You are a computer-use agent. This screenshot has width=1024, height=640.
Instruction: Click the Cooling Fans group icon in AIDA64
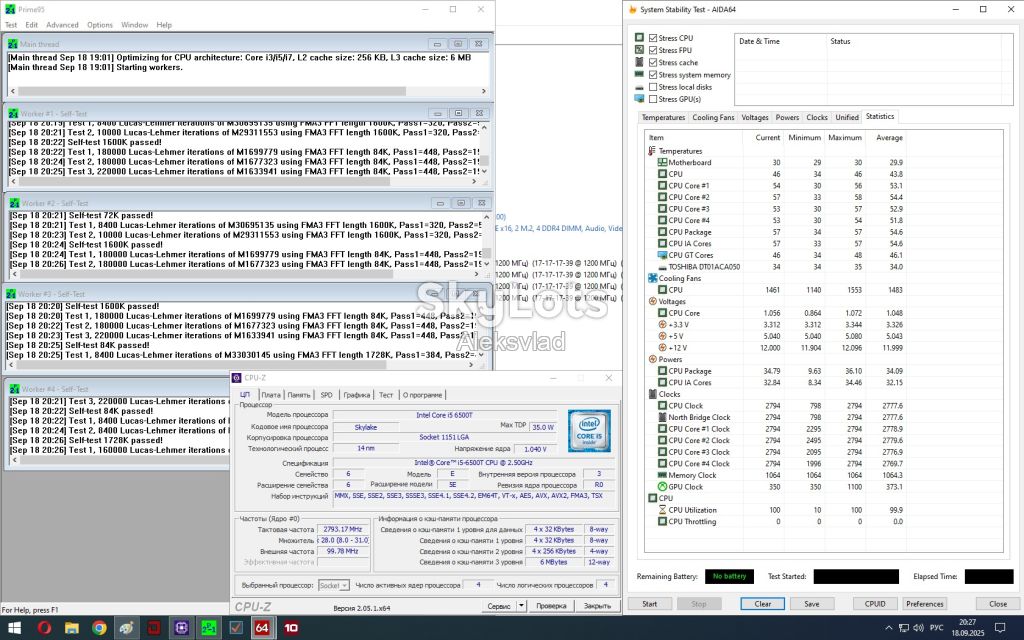pos(652,278)
